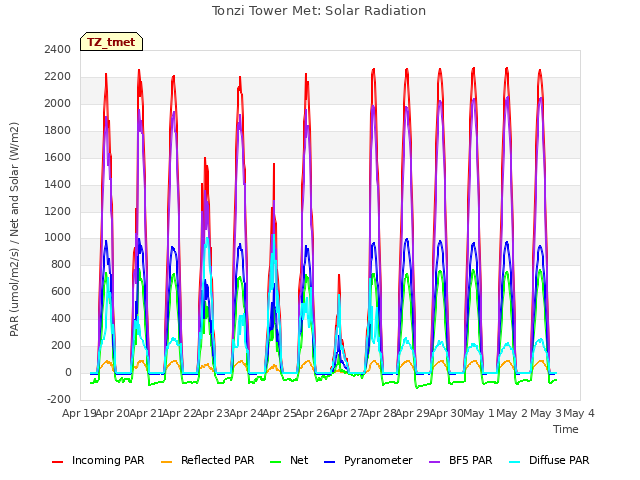Click the Apr 20 x-axis date label
Viewport: 640px width, 480px height.
click(112, 413)
